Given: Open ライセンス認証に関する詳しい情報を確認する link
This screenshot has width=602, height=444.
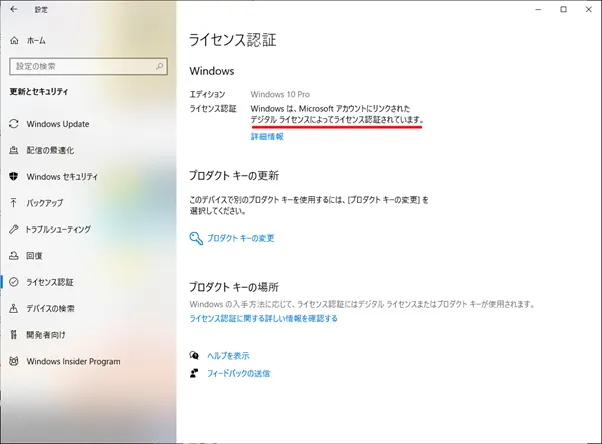Looking at the screenshot, I should coord(263,318).
